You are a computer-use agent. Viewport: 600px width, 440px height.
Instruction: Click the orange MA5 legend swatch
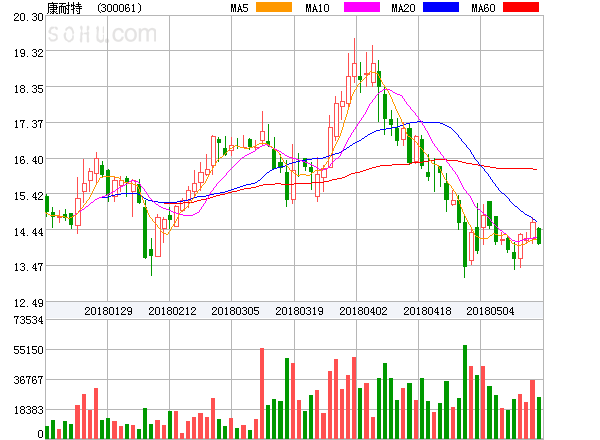point(274,7)
